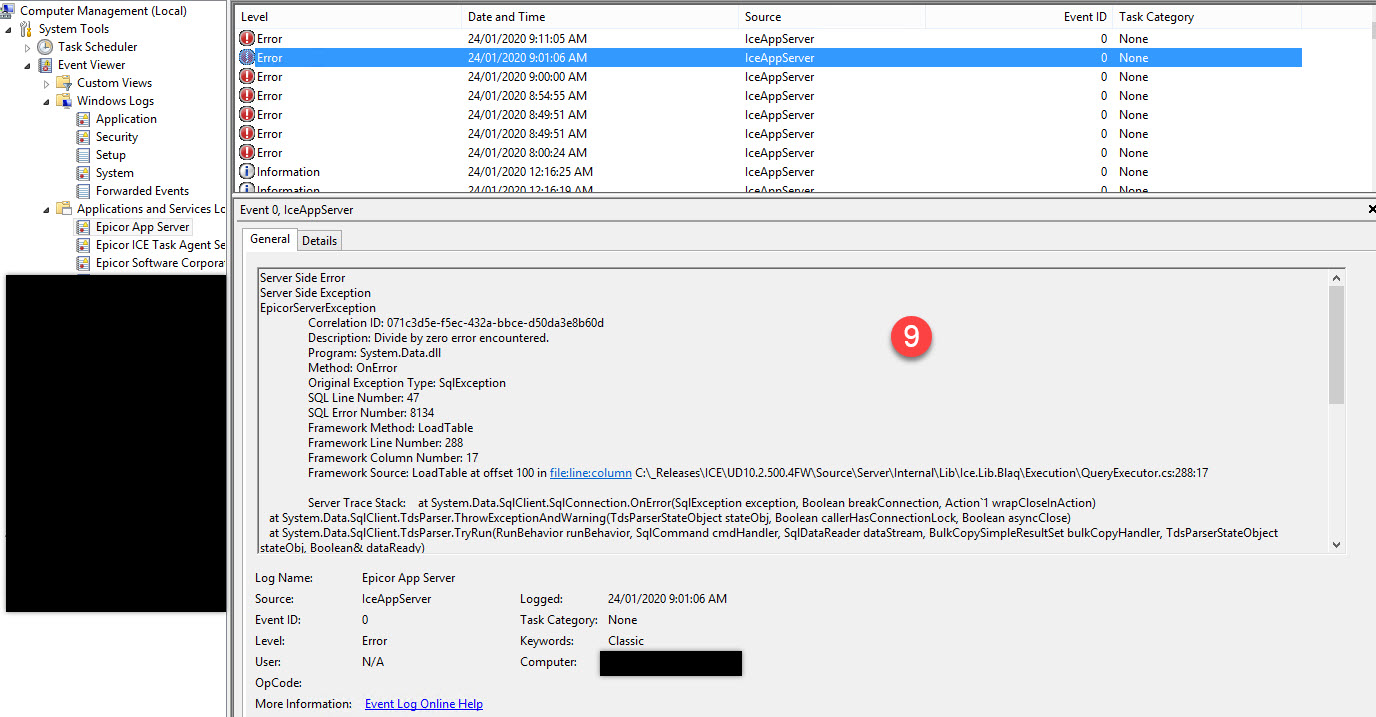Collapse the Event Viewer tree node

28,65
